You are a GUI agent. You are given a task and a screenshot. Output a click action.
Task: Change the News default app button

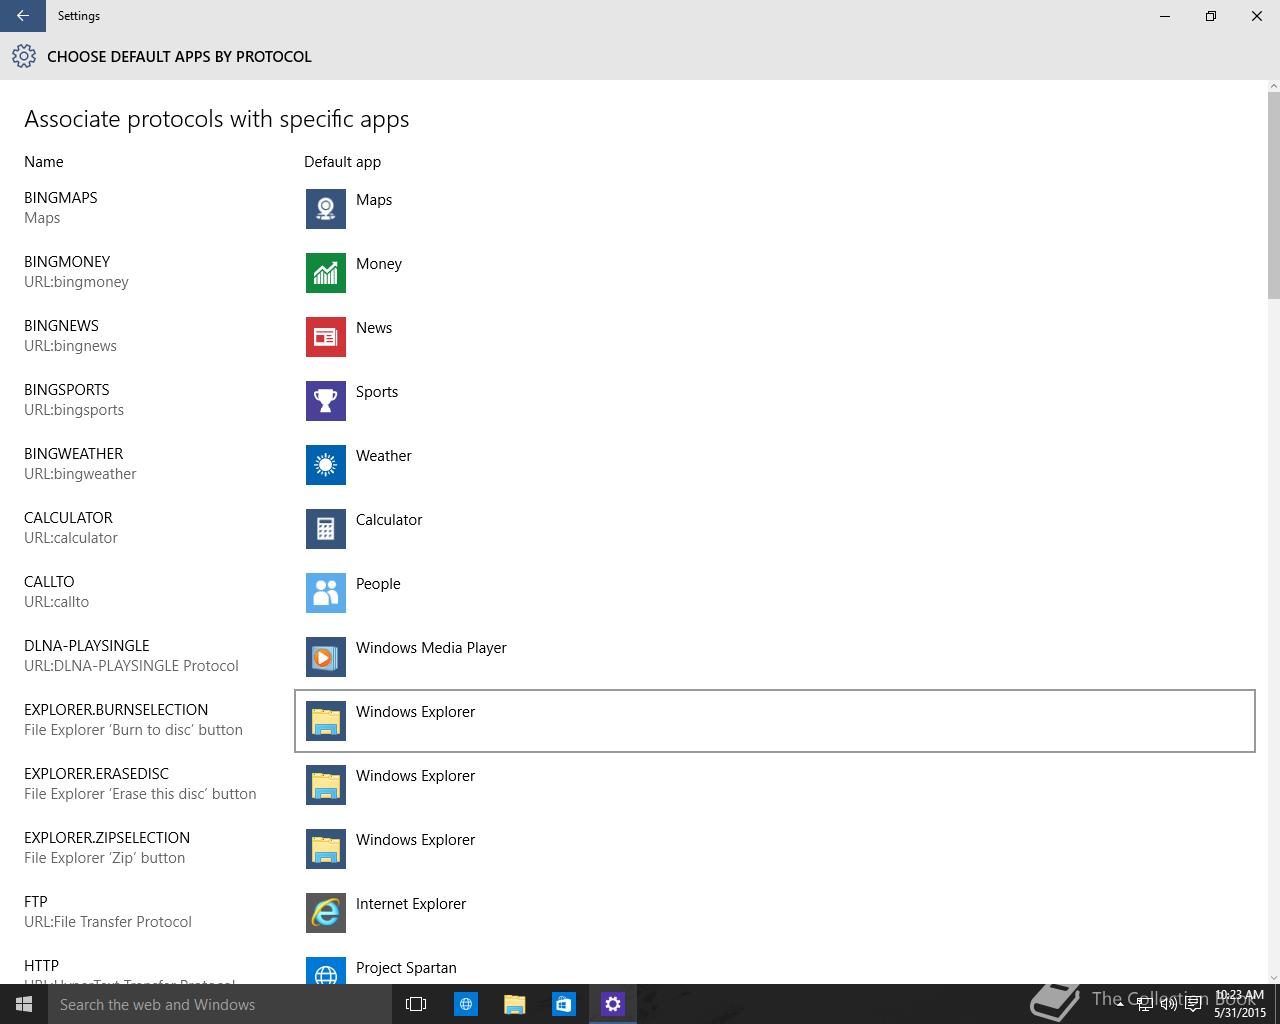(775, 337)
